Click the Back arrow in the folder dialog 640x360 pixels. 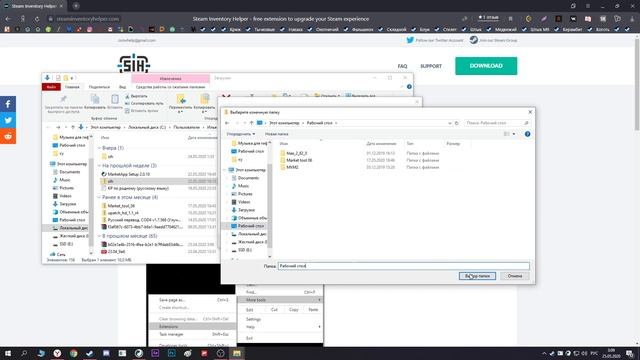coord(227,123)
